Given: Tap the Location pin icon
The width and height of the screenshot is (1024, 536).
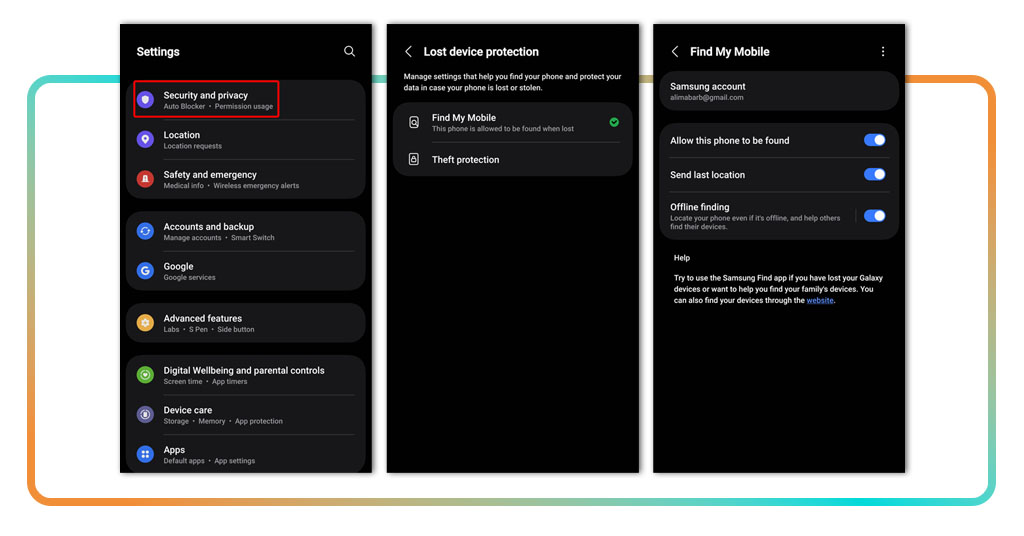Looking at the screenshot, I should pyautogui.click(x=146, y=140).
